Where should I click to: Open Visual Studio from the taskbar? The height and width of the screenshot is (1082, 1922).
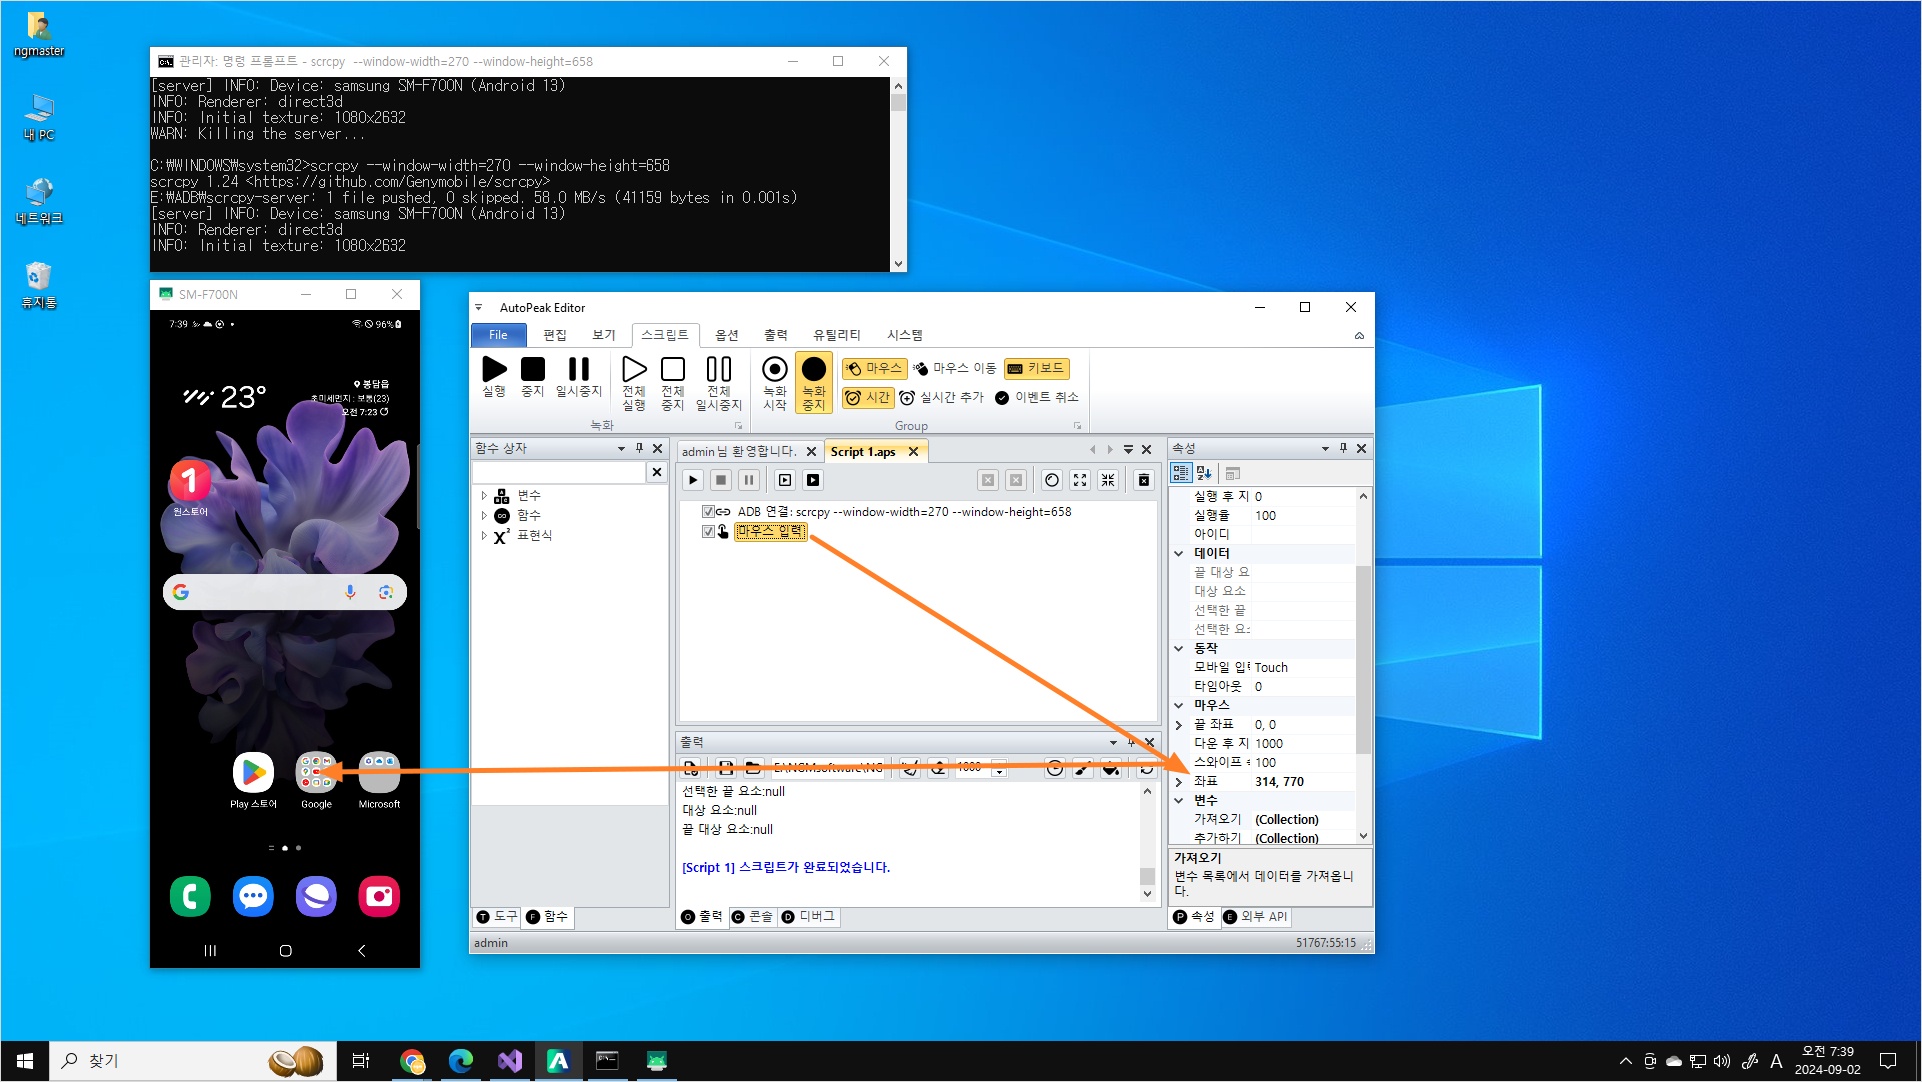tap(510, 1061)
